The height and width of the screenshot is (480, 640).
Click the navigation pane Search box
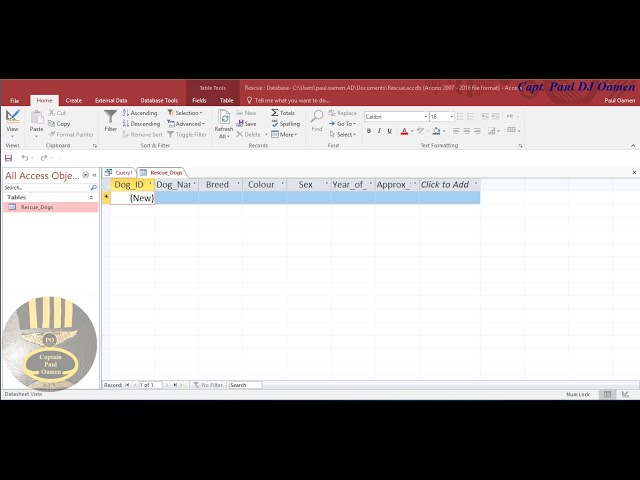coord(46,188)
